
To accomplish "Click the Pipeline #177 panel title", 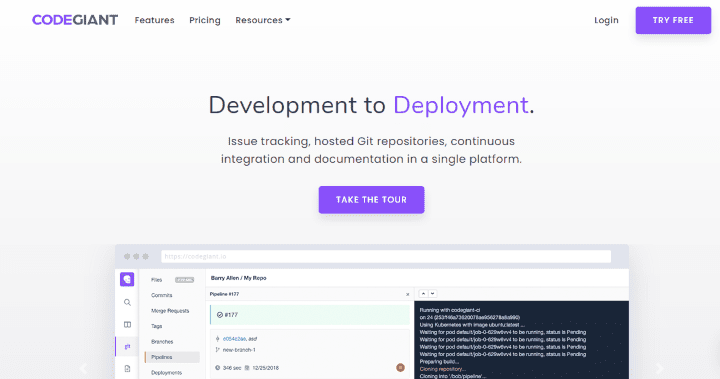I will click(224, 294).
